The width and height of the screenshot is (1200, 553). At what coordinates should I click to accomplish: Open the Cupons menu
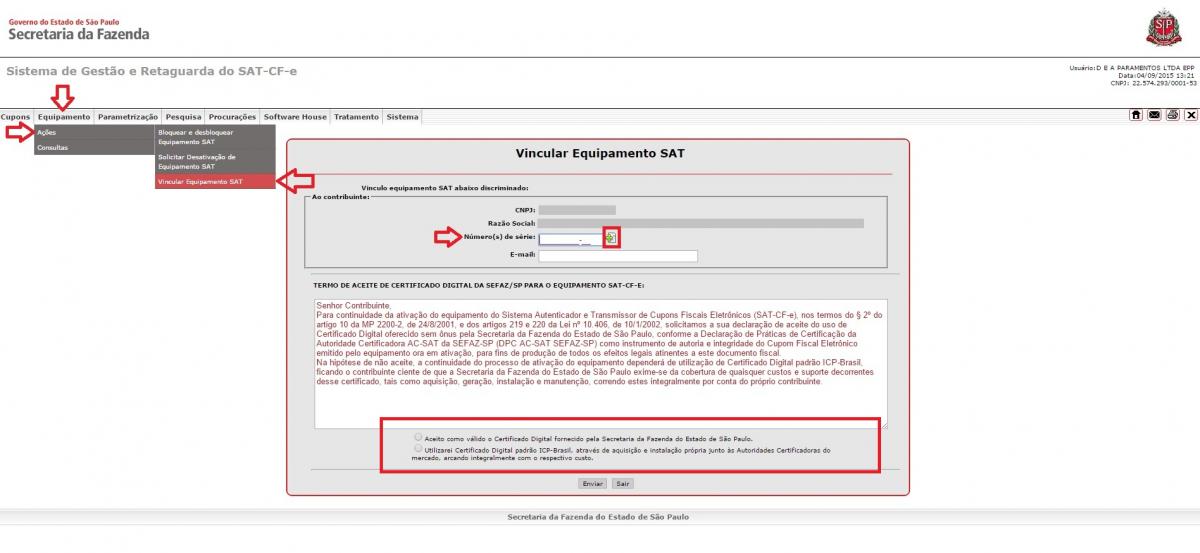15,117
